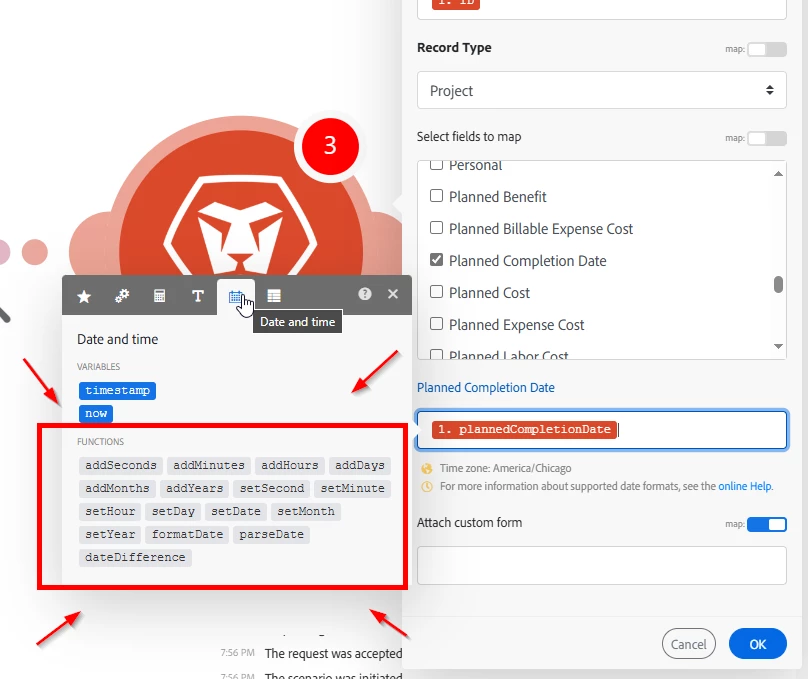Click the Attach custom form input field
The width and height of the screenshot is (808, 679).
(x=601, y=565)
